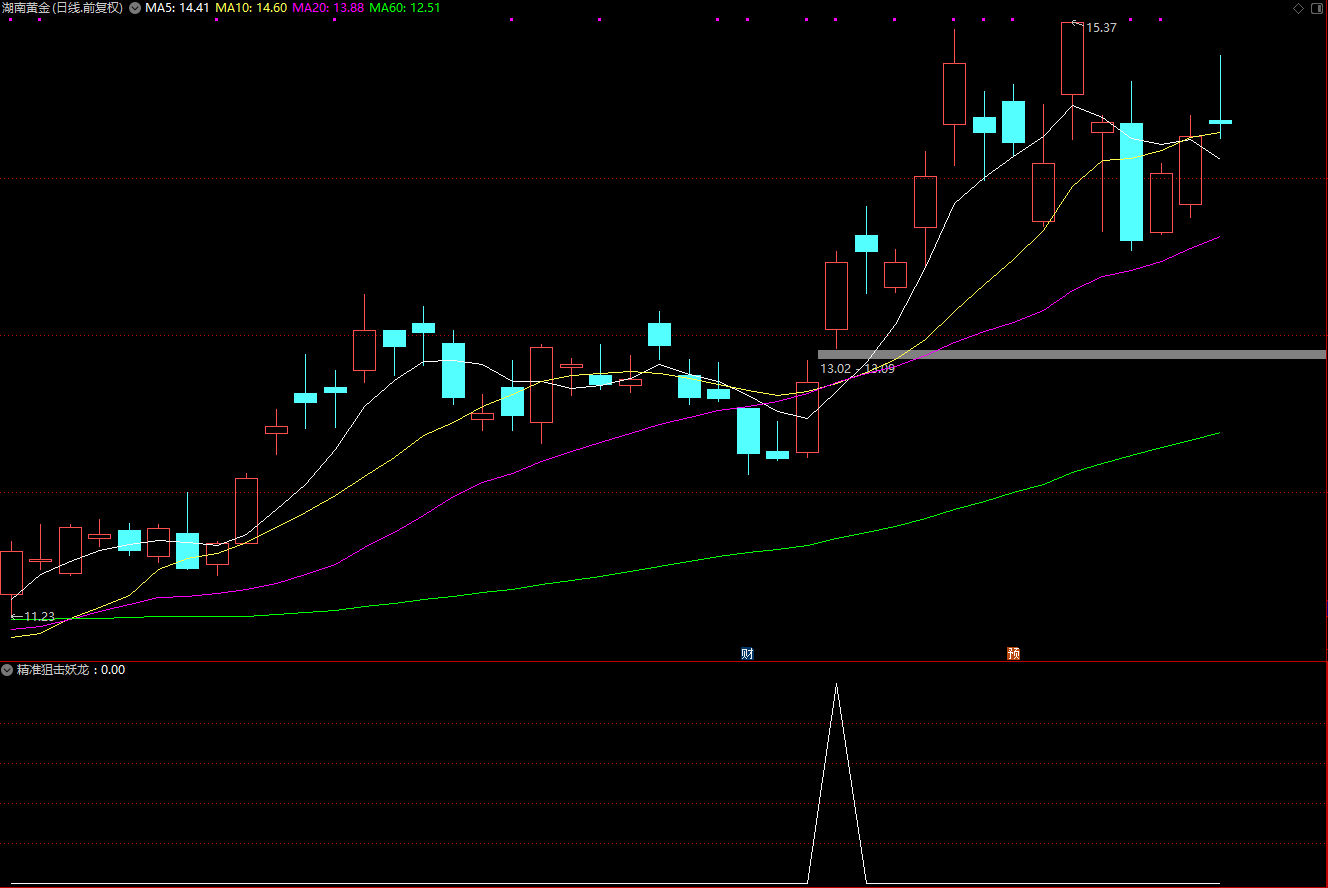
Task: Click the gray gap zone bar
Action: (1072, 354)
